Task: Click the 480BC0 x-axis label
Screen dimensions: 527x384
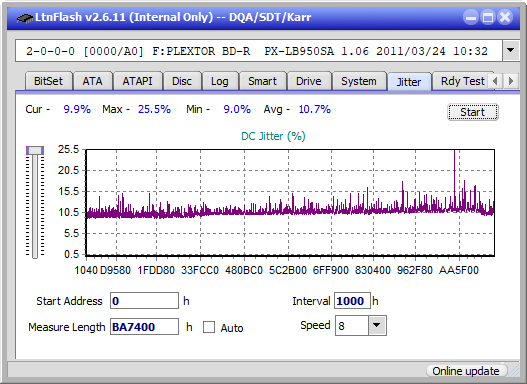Action: click(x=244, y=270)
